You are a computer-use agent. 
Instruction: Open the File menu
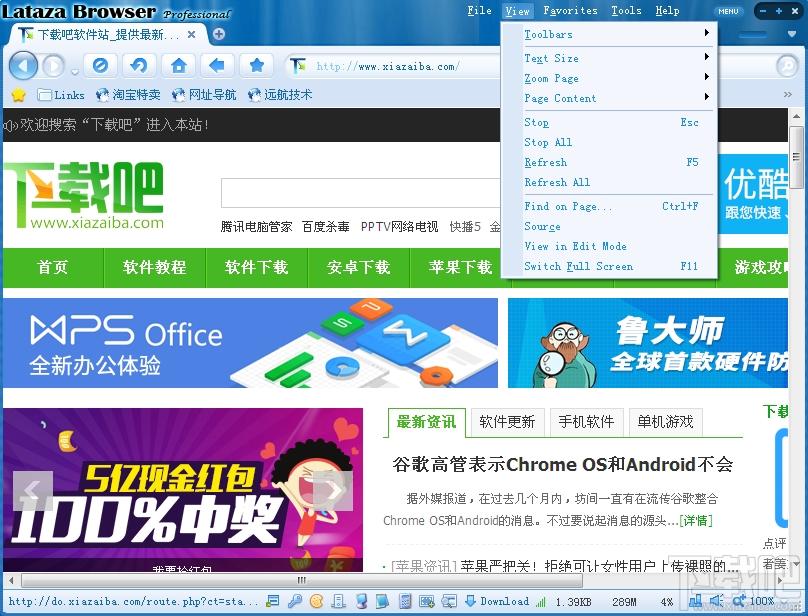pos(479,11)
